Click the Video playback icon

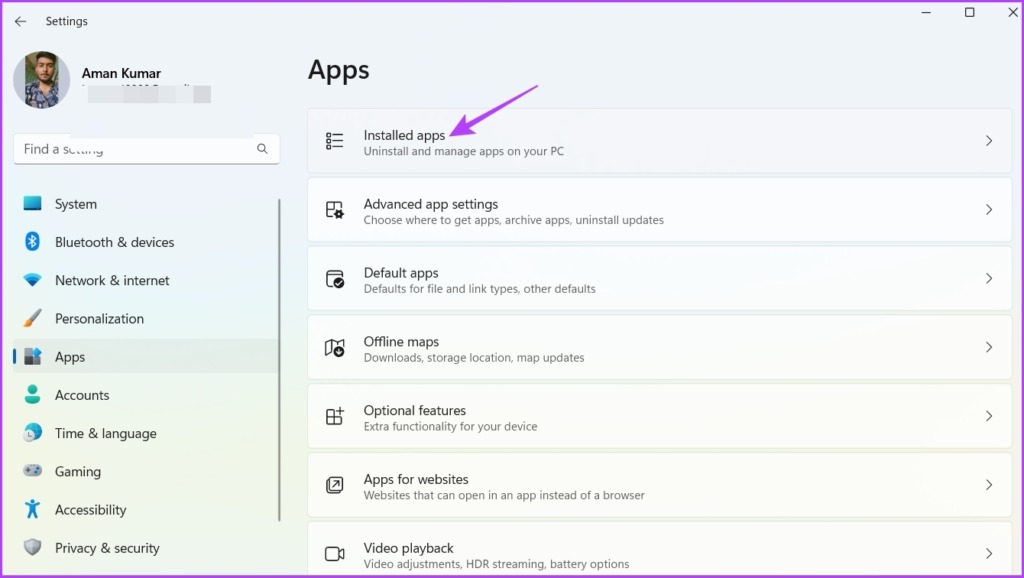point(333,553)
